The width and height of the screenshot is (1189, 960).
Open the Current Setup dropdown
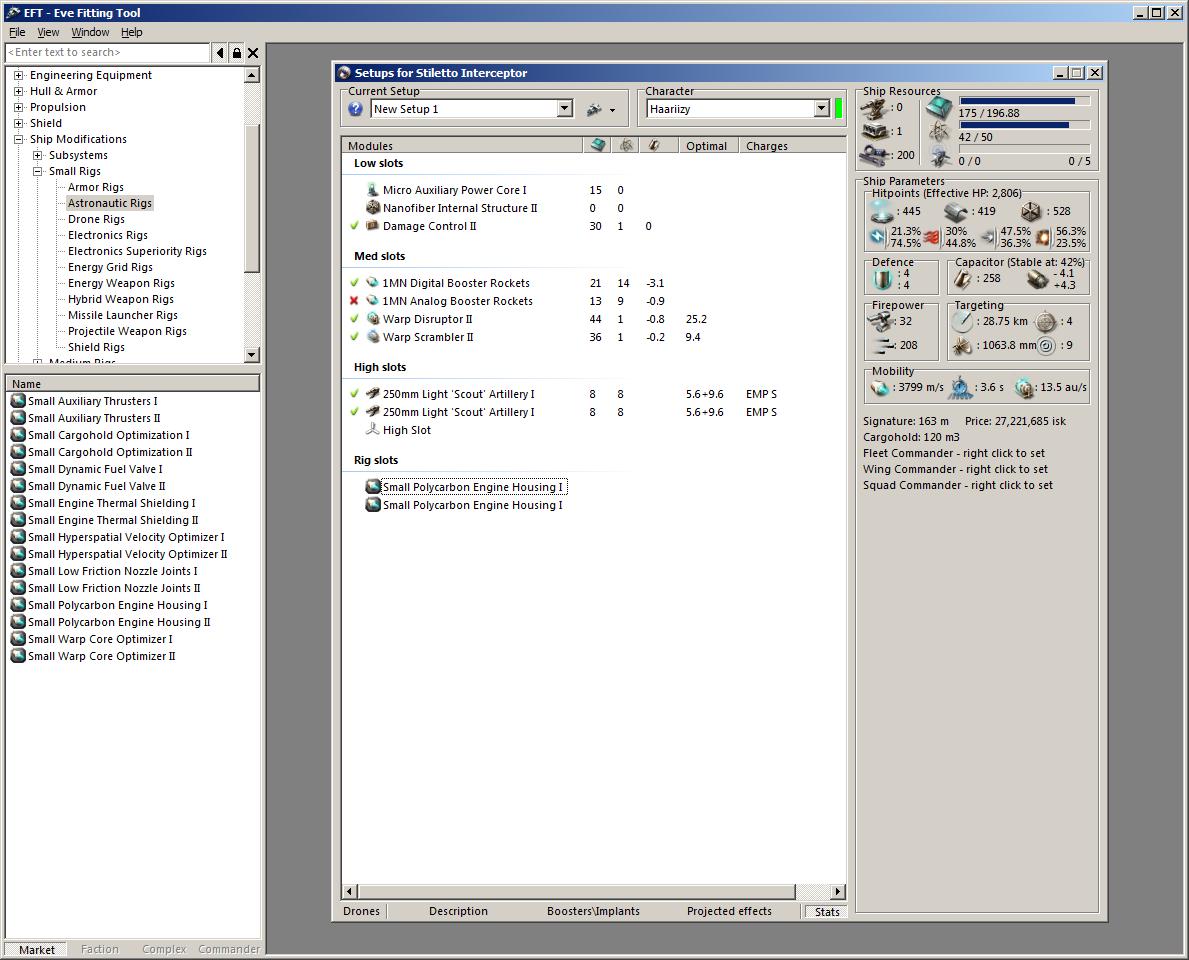tap(564, 109)
